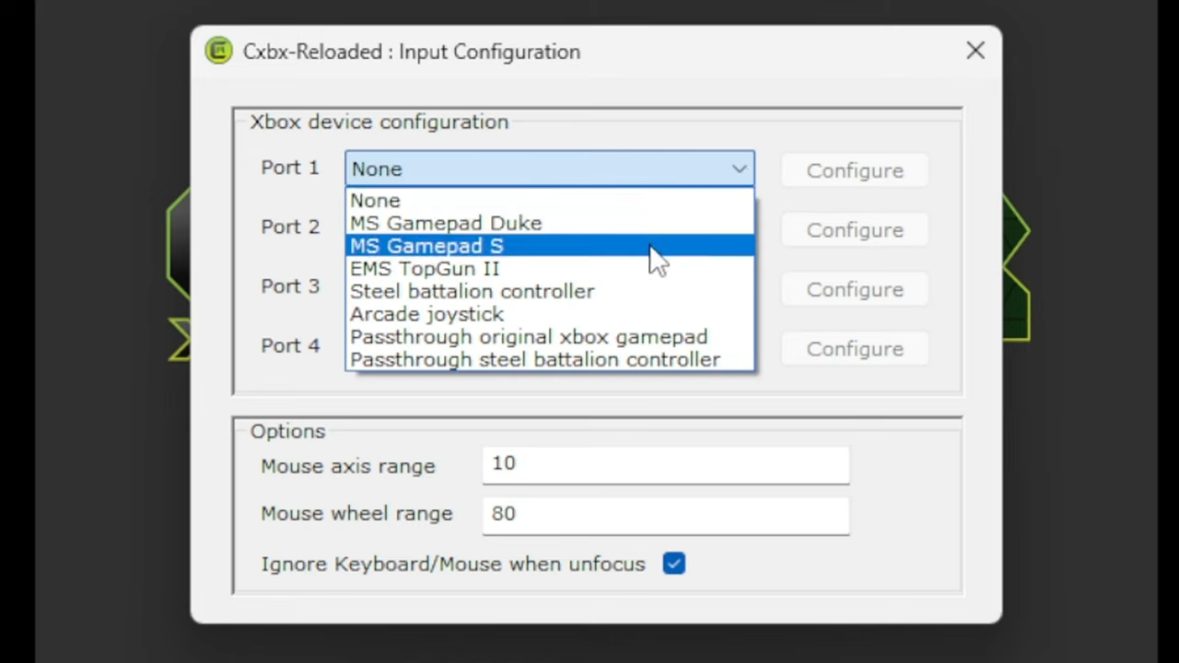Pick EMS TopGun II from list

tap(550, 268)
